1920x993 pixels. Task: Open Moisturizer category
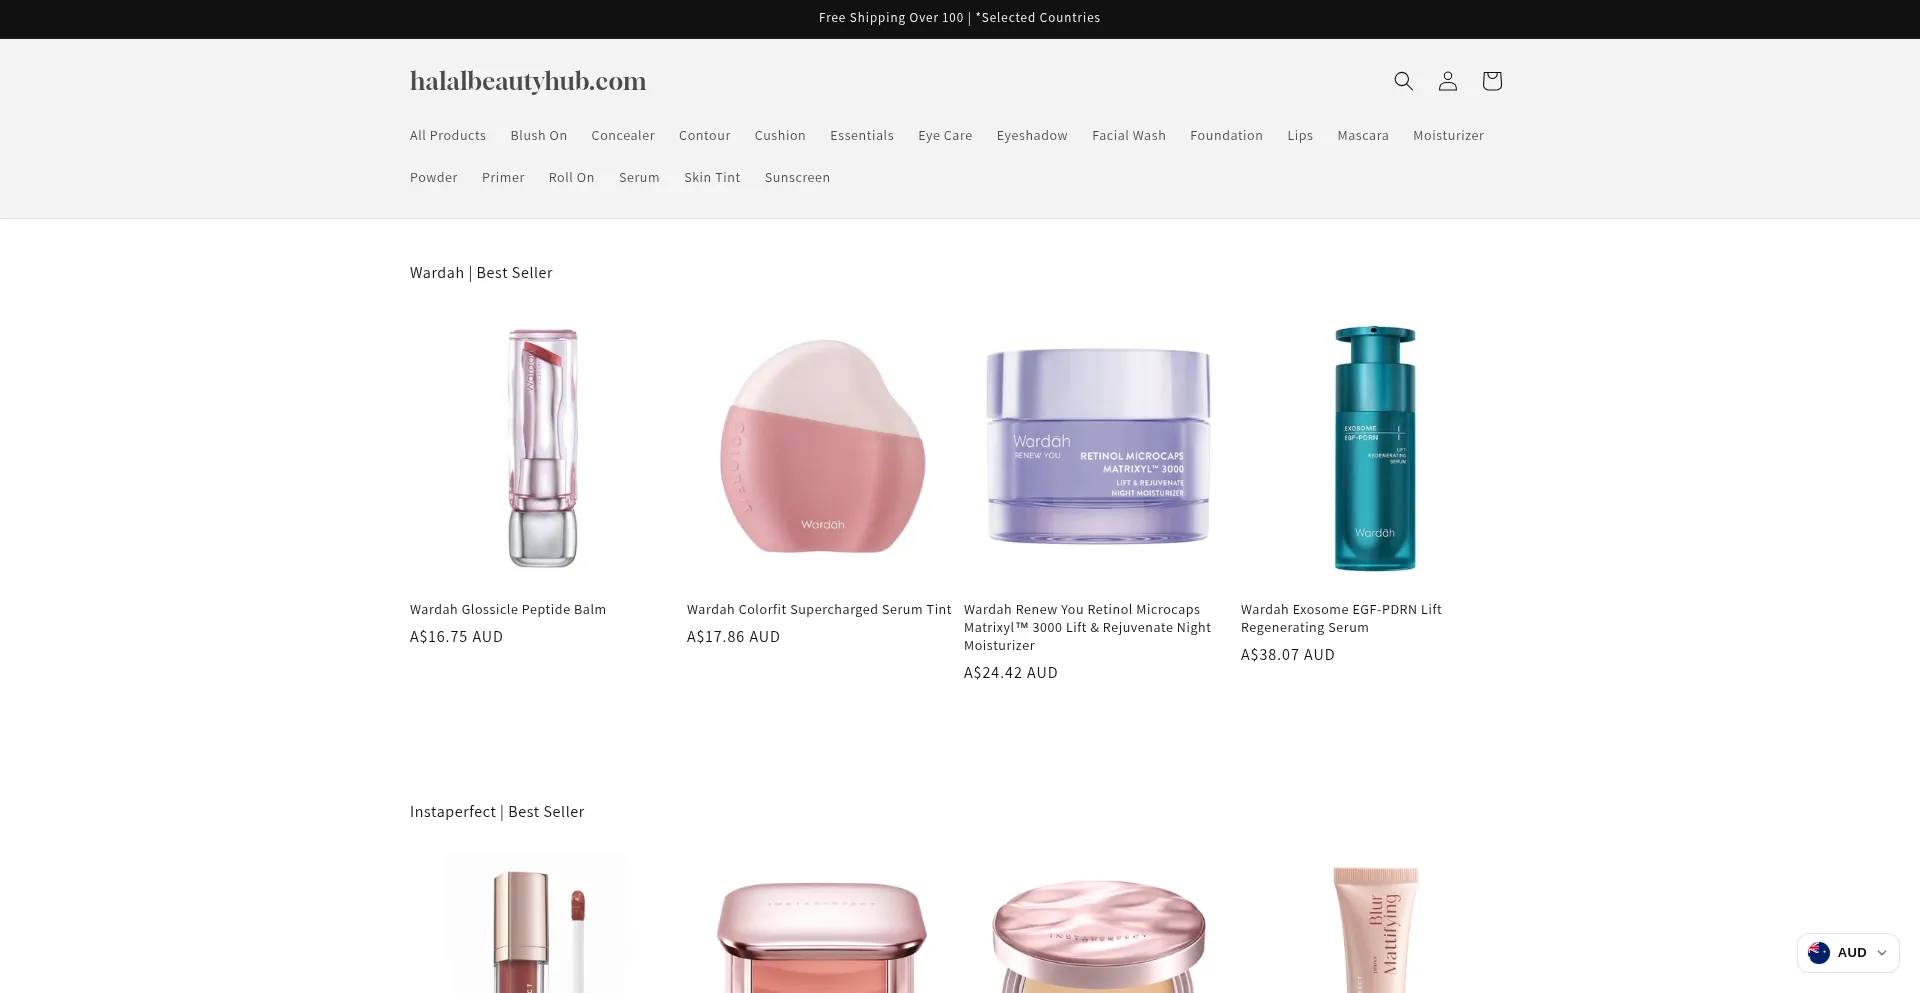(1448, 136)
